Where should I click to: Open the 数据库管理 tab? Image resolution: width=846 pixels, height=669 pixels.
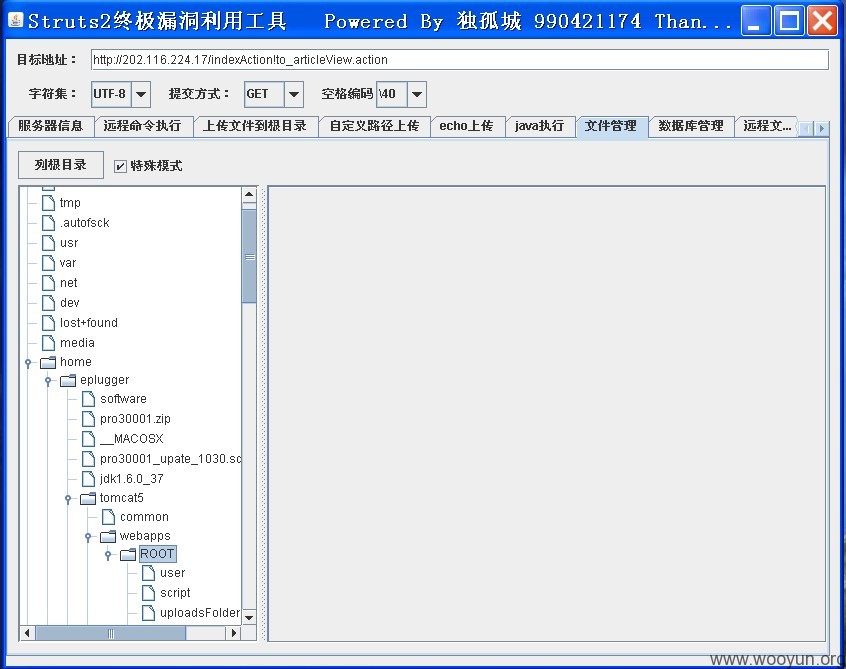point(691,126)
